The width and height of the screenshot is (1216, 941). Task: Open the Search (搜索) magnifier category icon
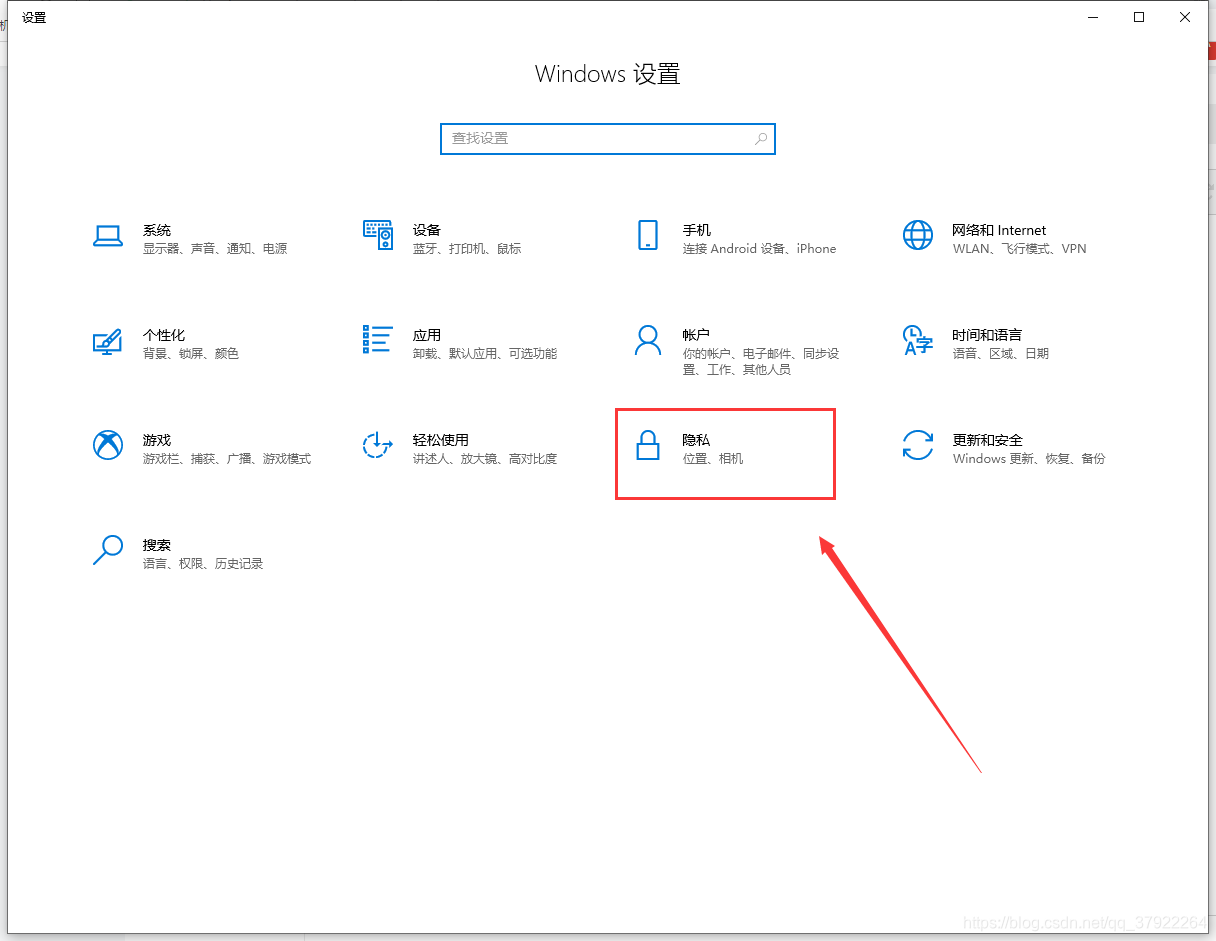tap(107, 550)
